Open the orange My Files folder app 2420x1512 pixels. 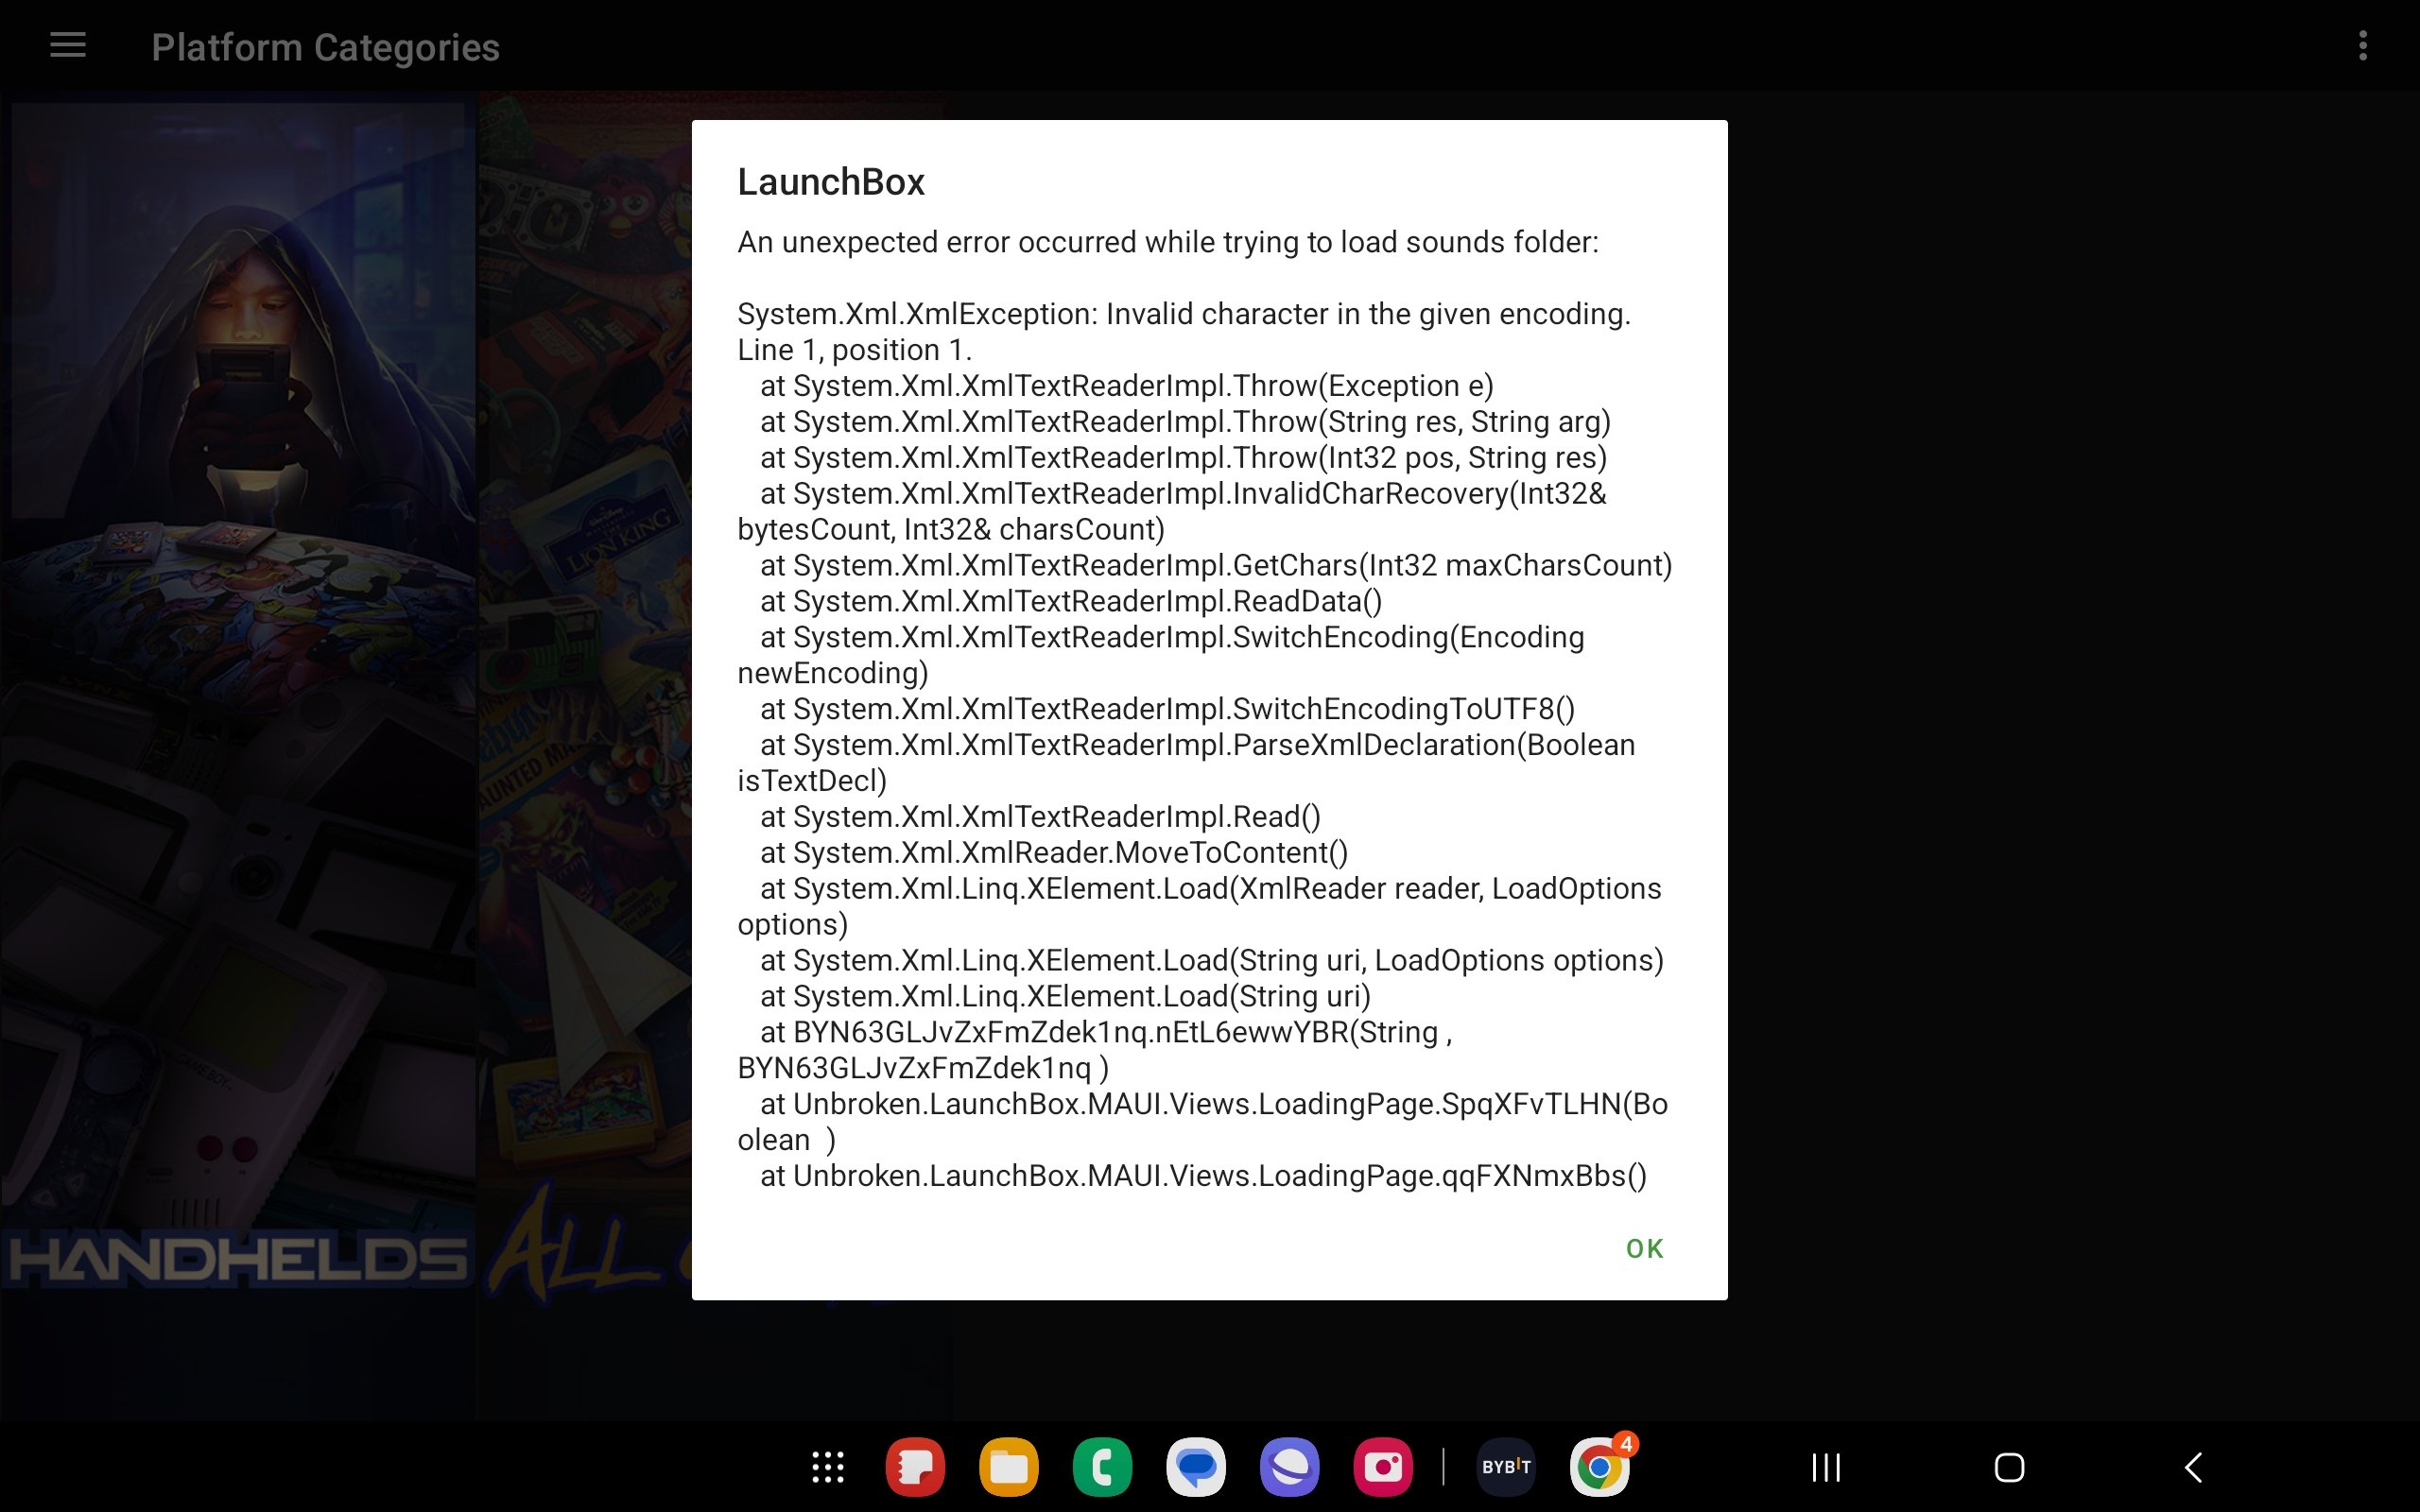[x=1009, y=1467]
